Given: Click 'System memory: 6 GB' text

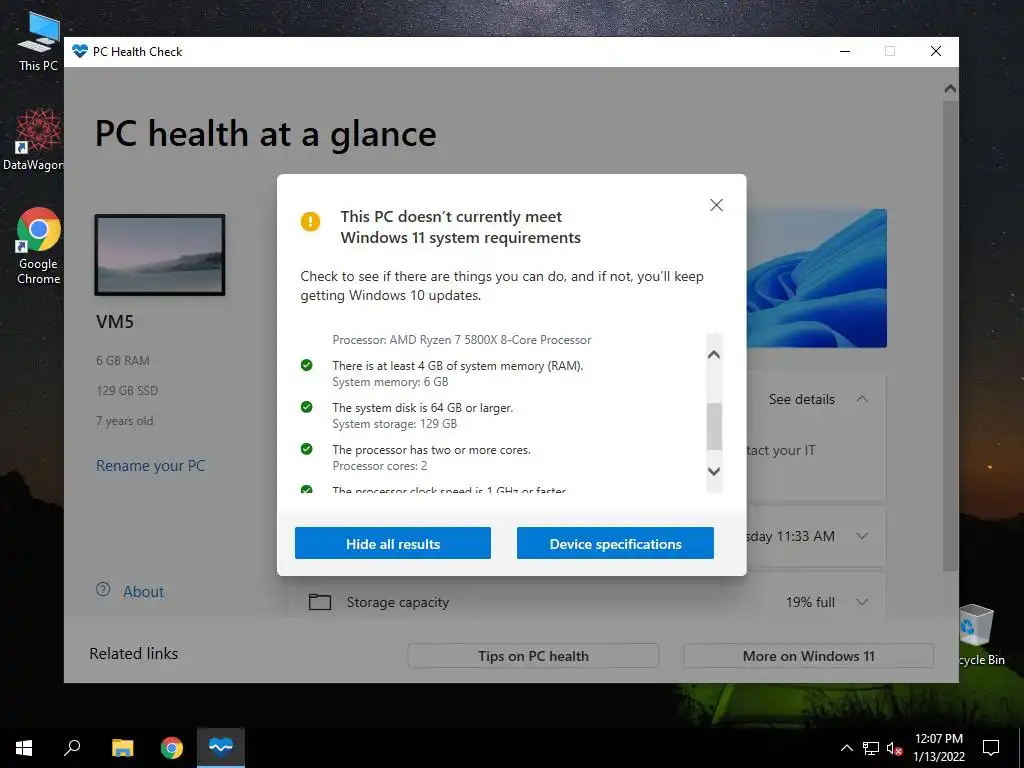Looking at the screenshot, I should click(x=390, y=382).
